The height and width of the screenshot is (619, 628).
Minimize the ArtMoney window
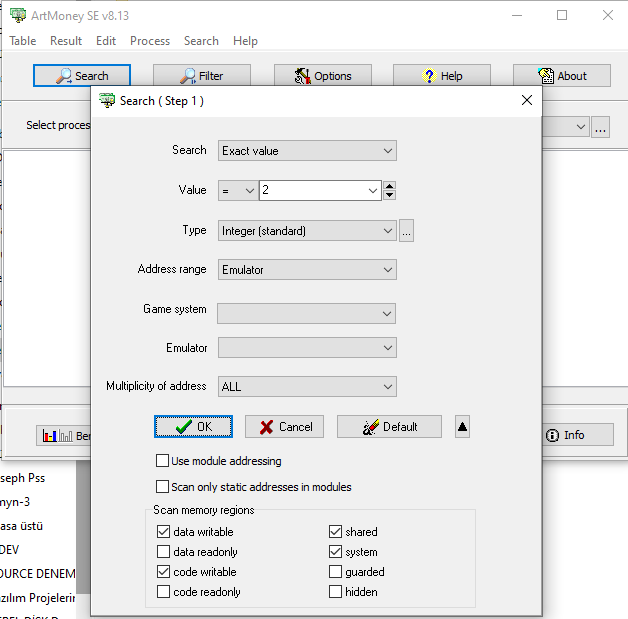tap(517, 15)
